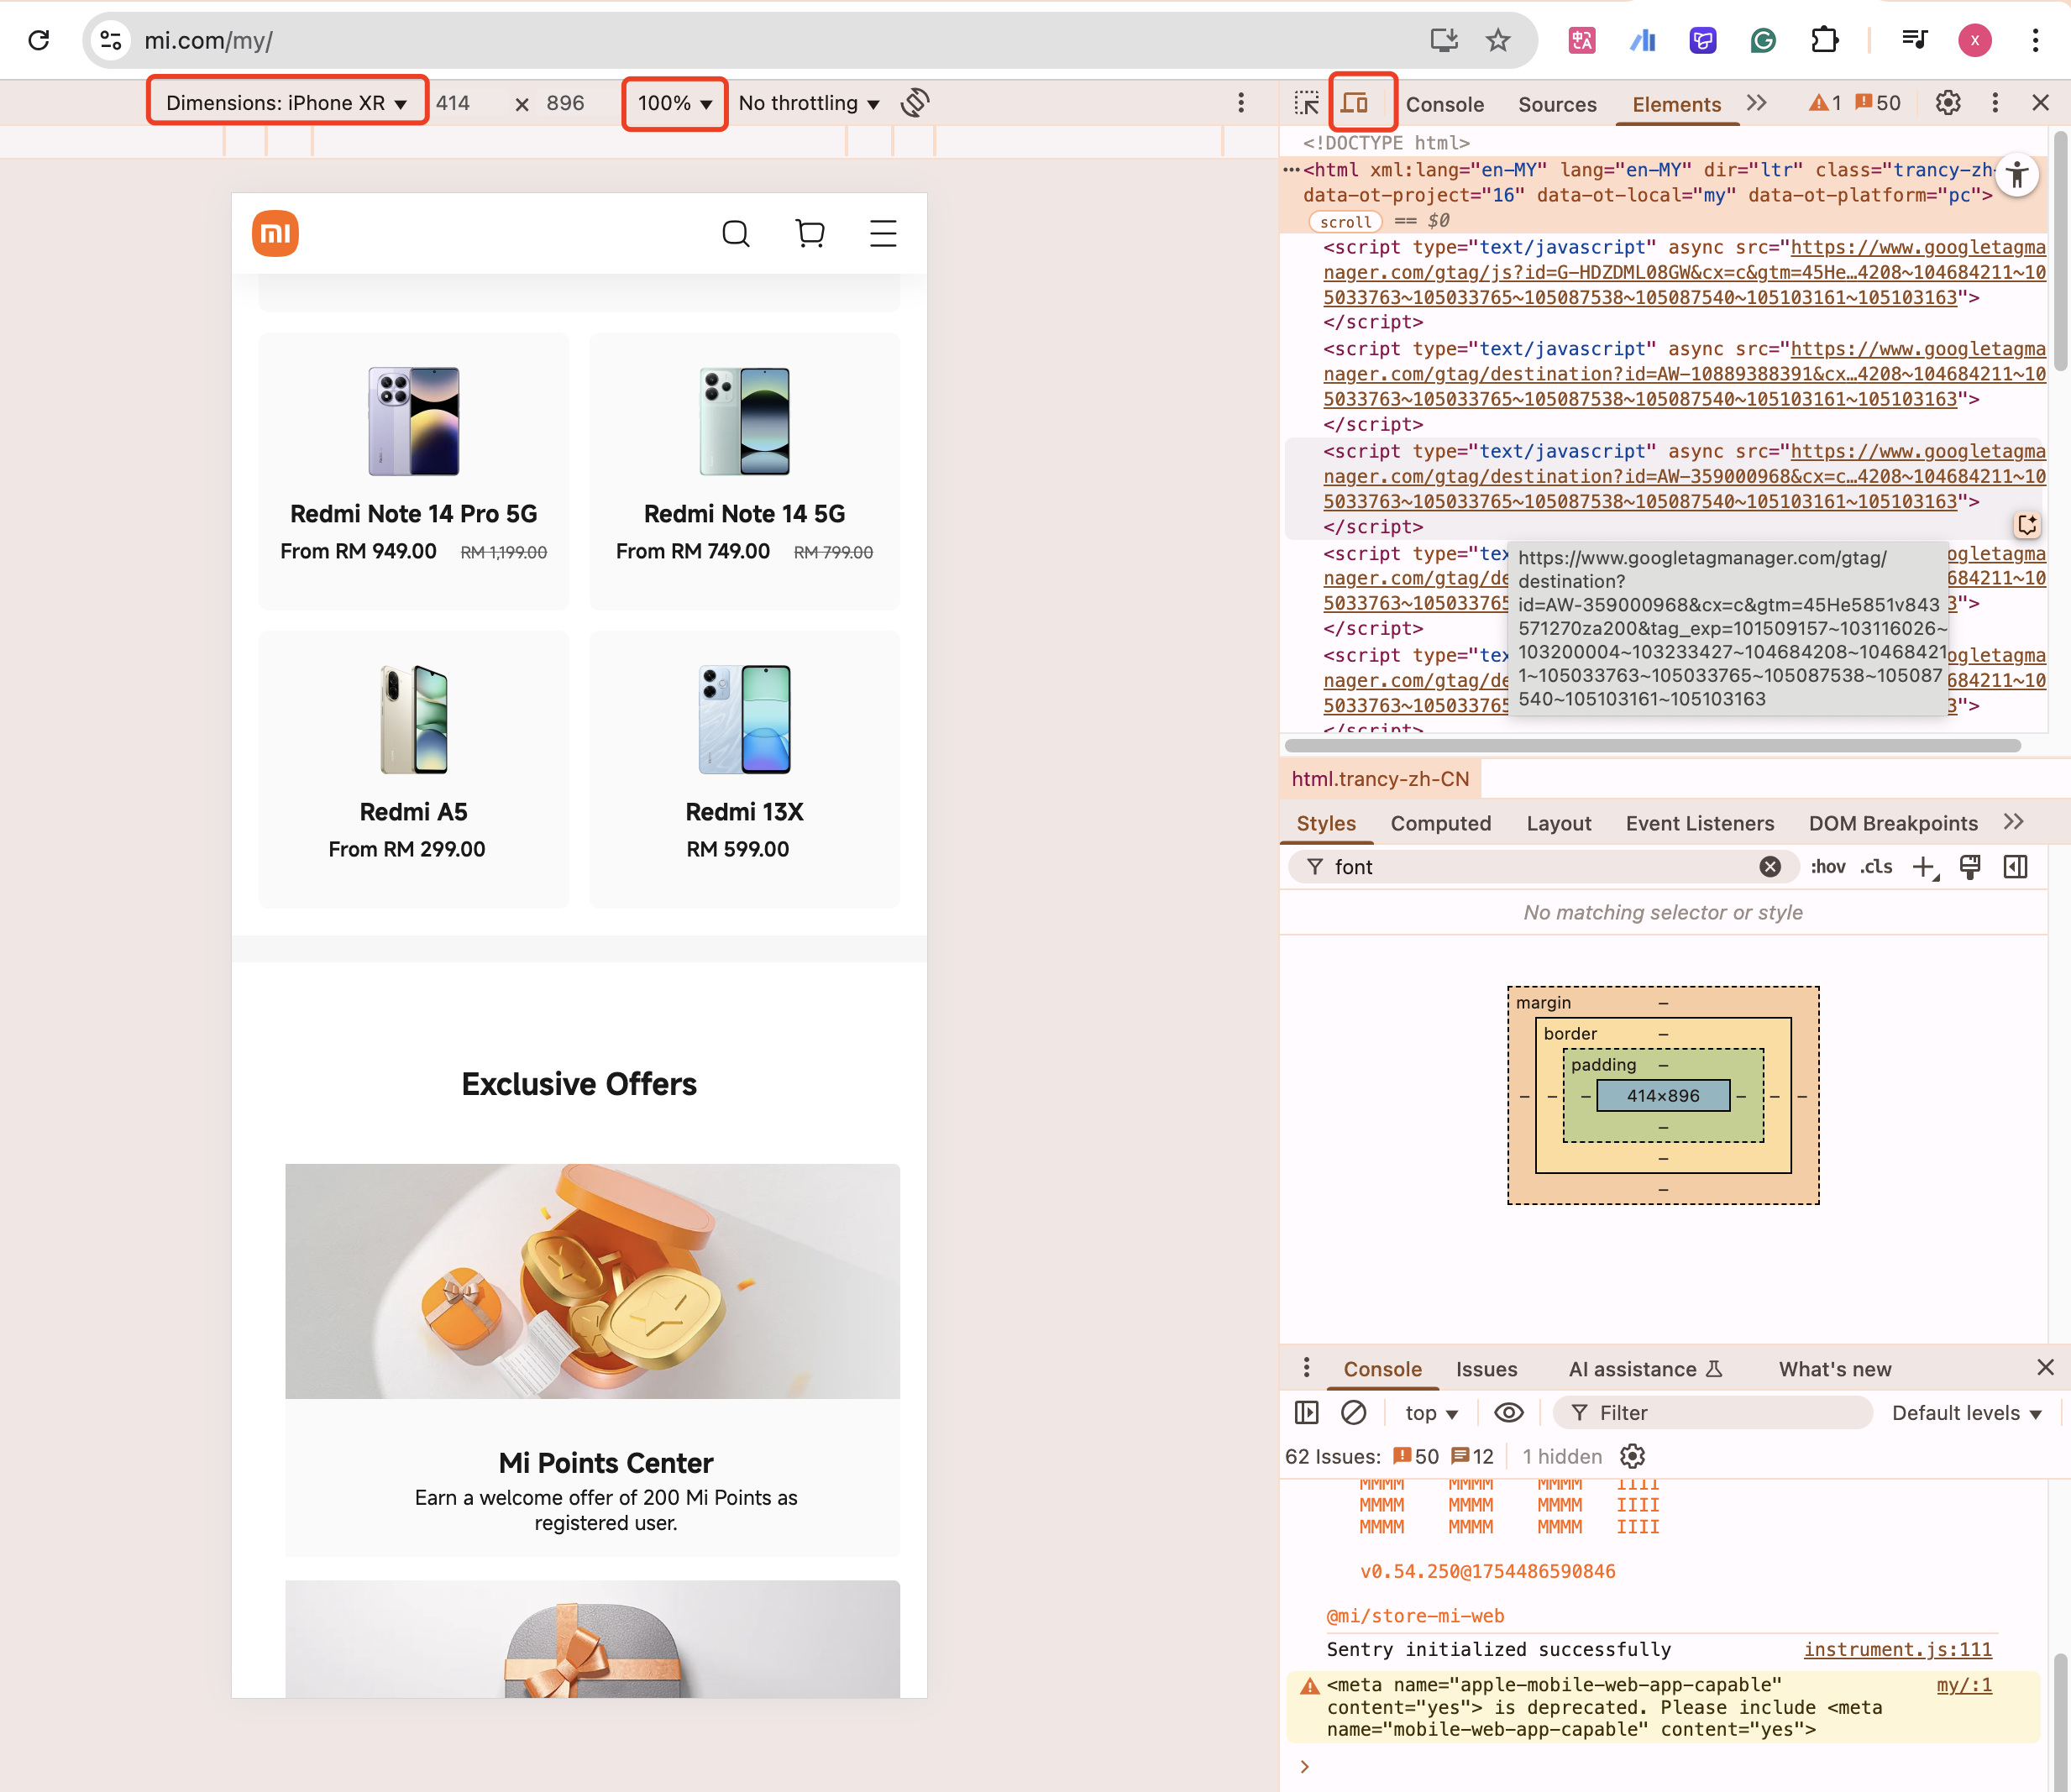This screenshot has height=1792, width=2071.
Task: Open the 100% zoom dropdown
Action: [675, 102]
